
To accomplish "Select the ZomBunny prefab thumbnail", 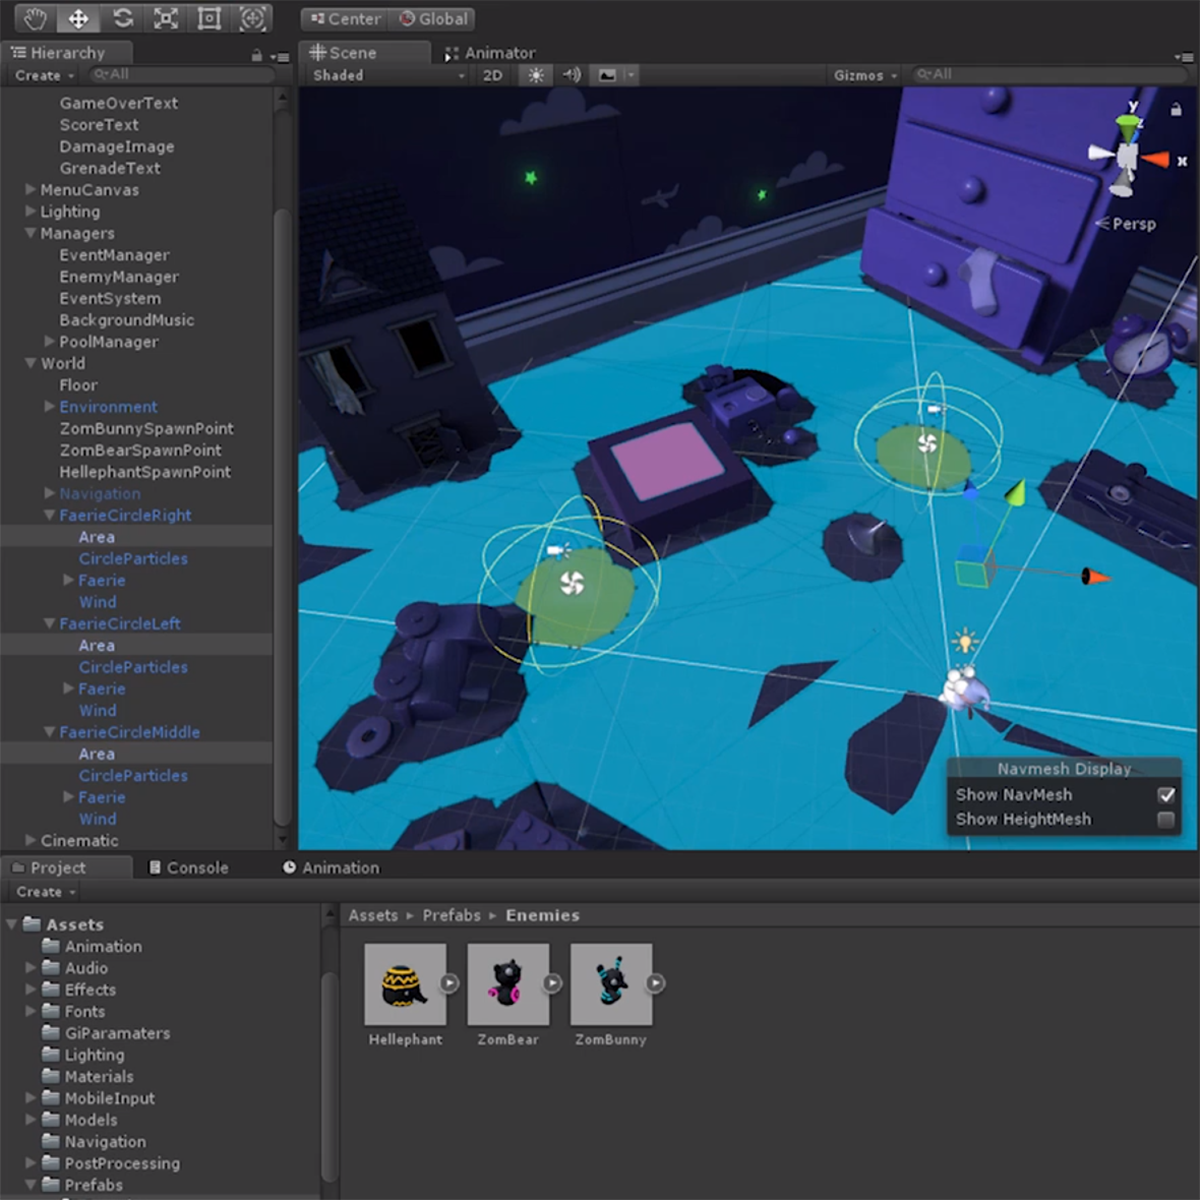I will coord(611,984).
